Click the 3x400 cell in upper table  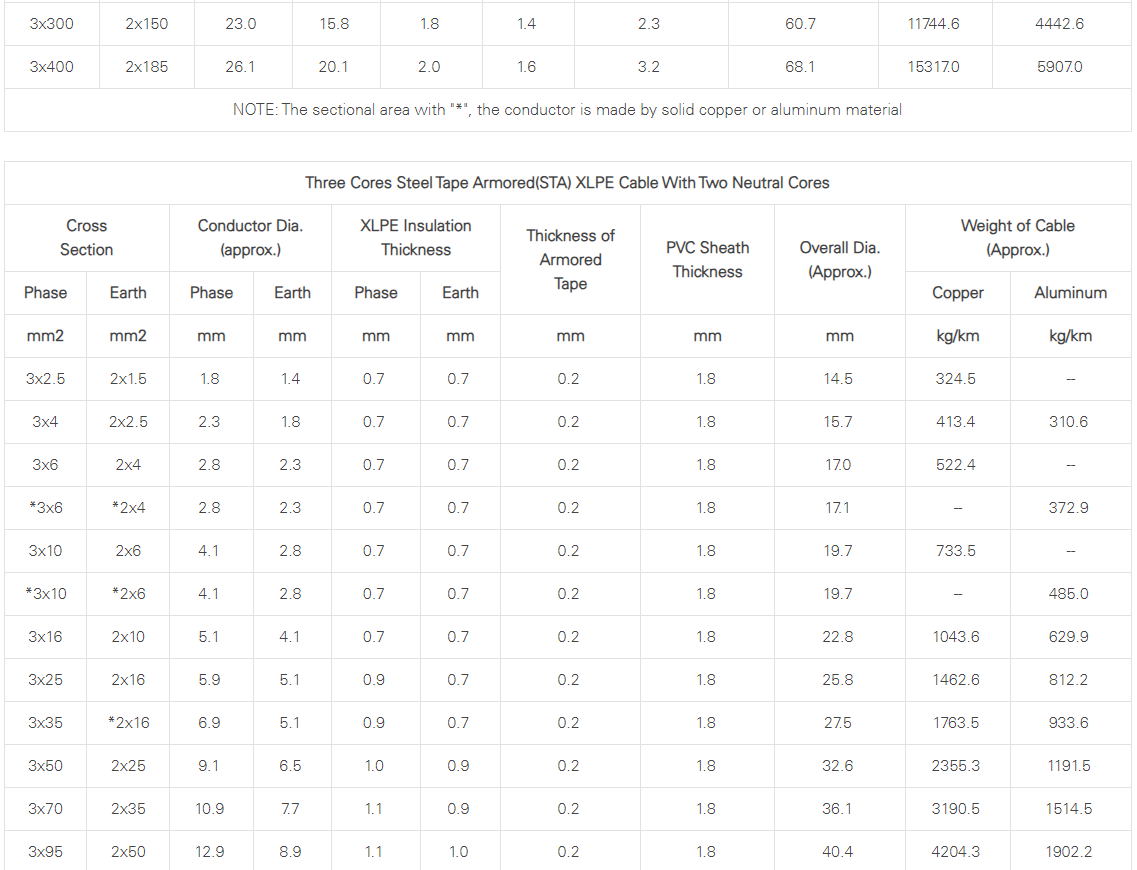point(51,67)
